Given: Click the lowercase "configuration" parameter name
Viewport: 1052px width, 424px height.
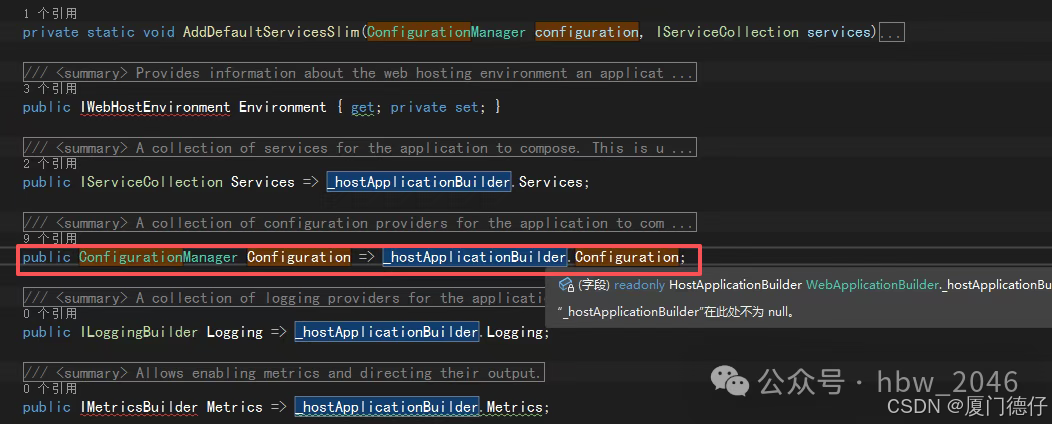Looking at the screenshot, I should click(586, 32).
